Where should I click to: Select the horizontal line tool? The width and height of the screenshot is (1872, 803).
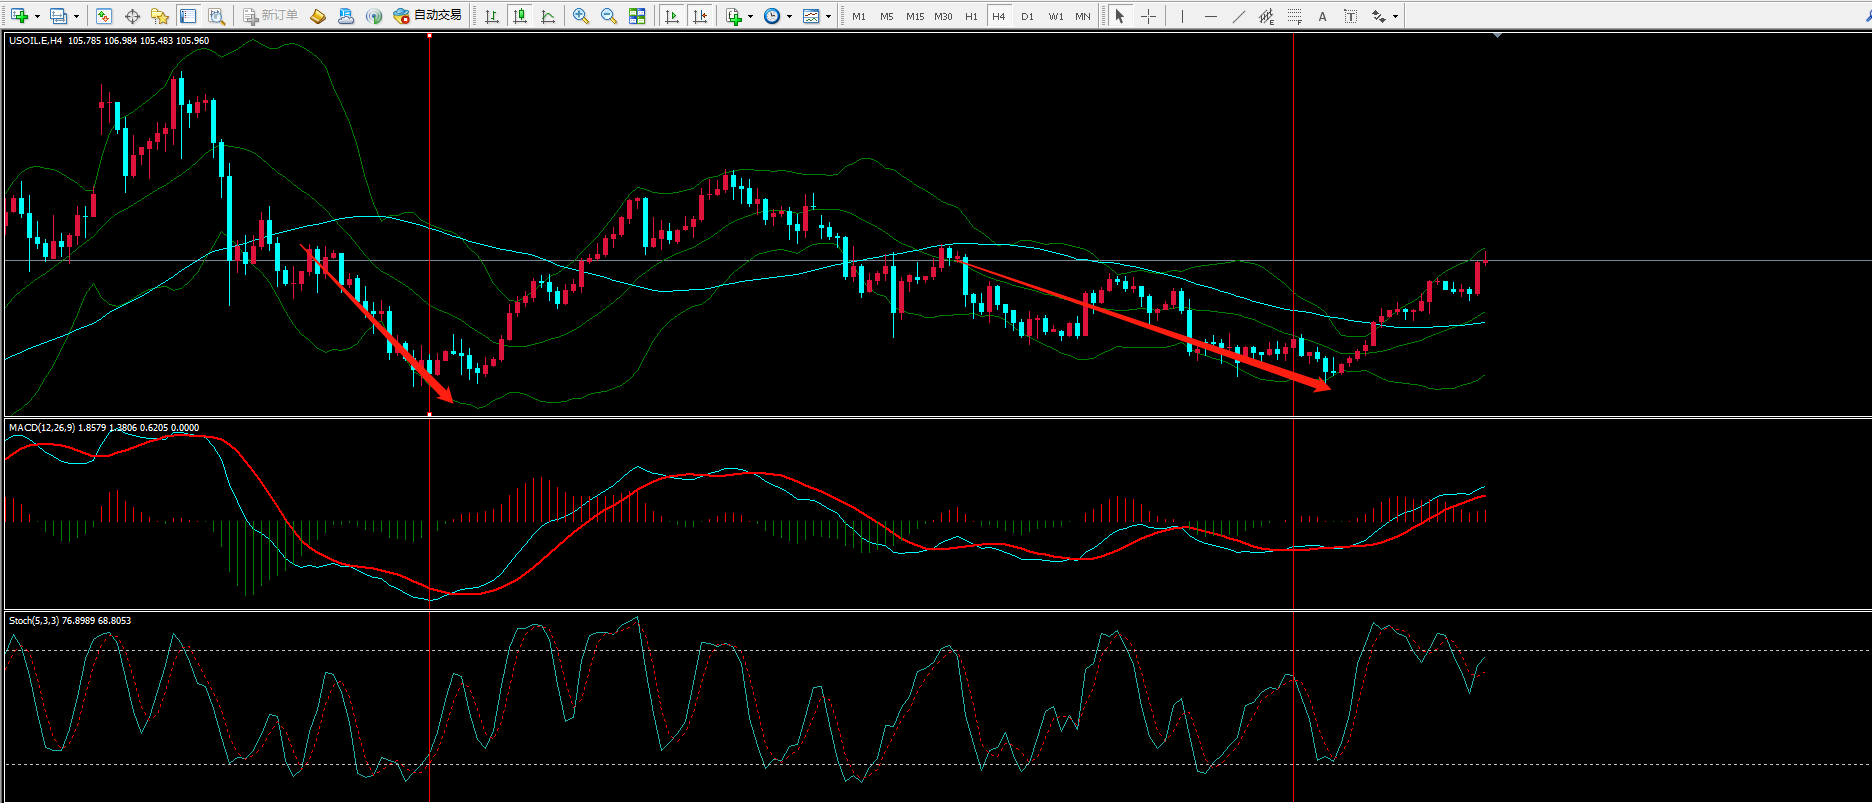(1211, 16)
